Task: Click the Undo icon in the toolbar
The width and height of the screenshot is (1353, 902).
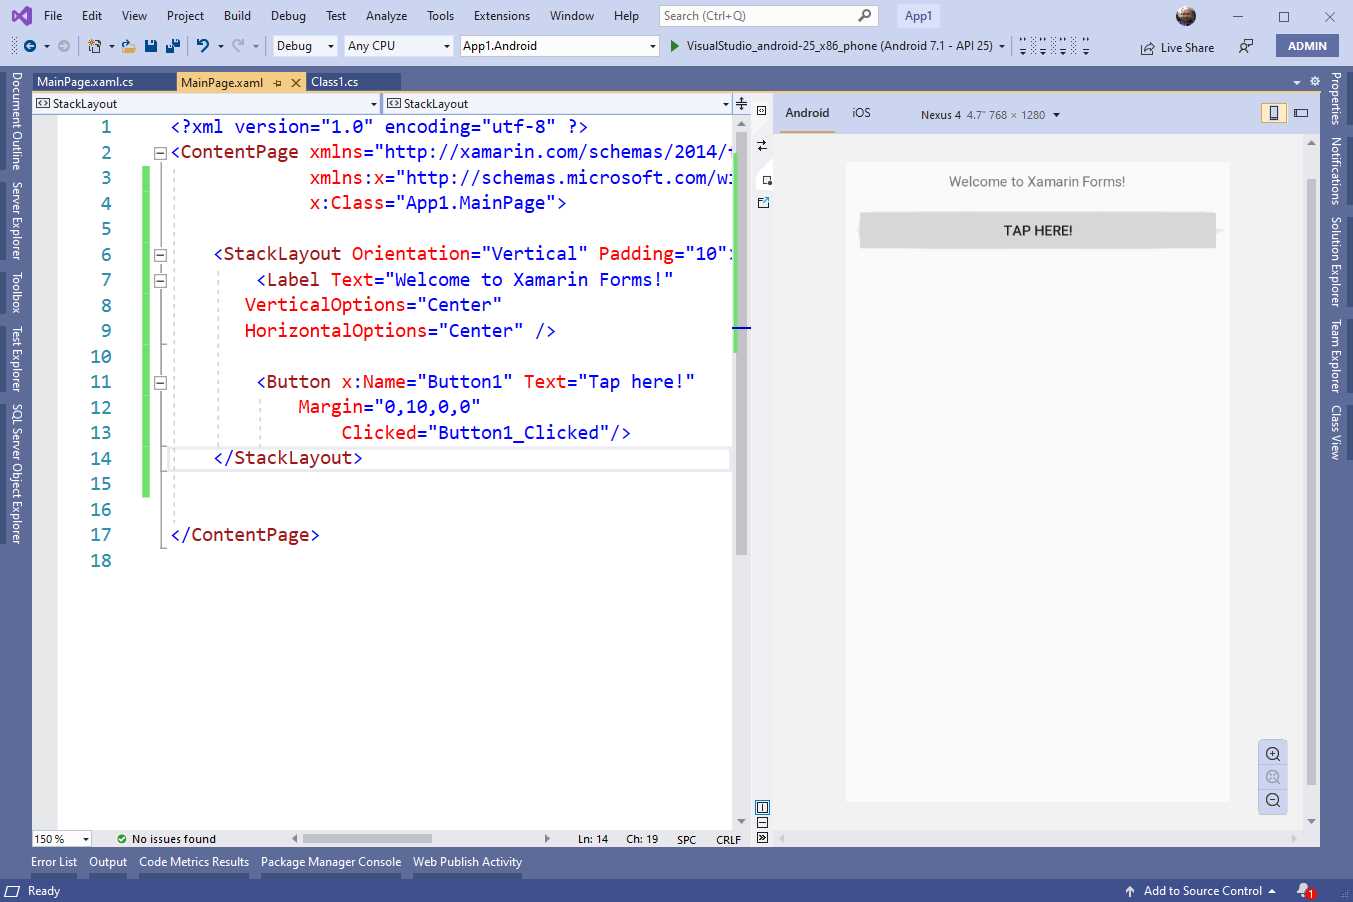Action: coord(205,46)
